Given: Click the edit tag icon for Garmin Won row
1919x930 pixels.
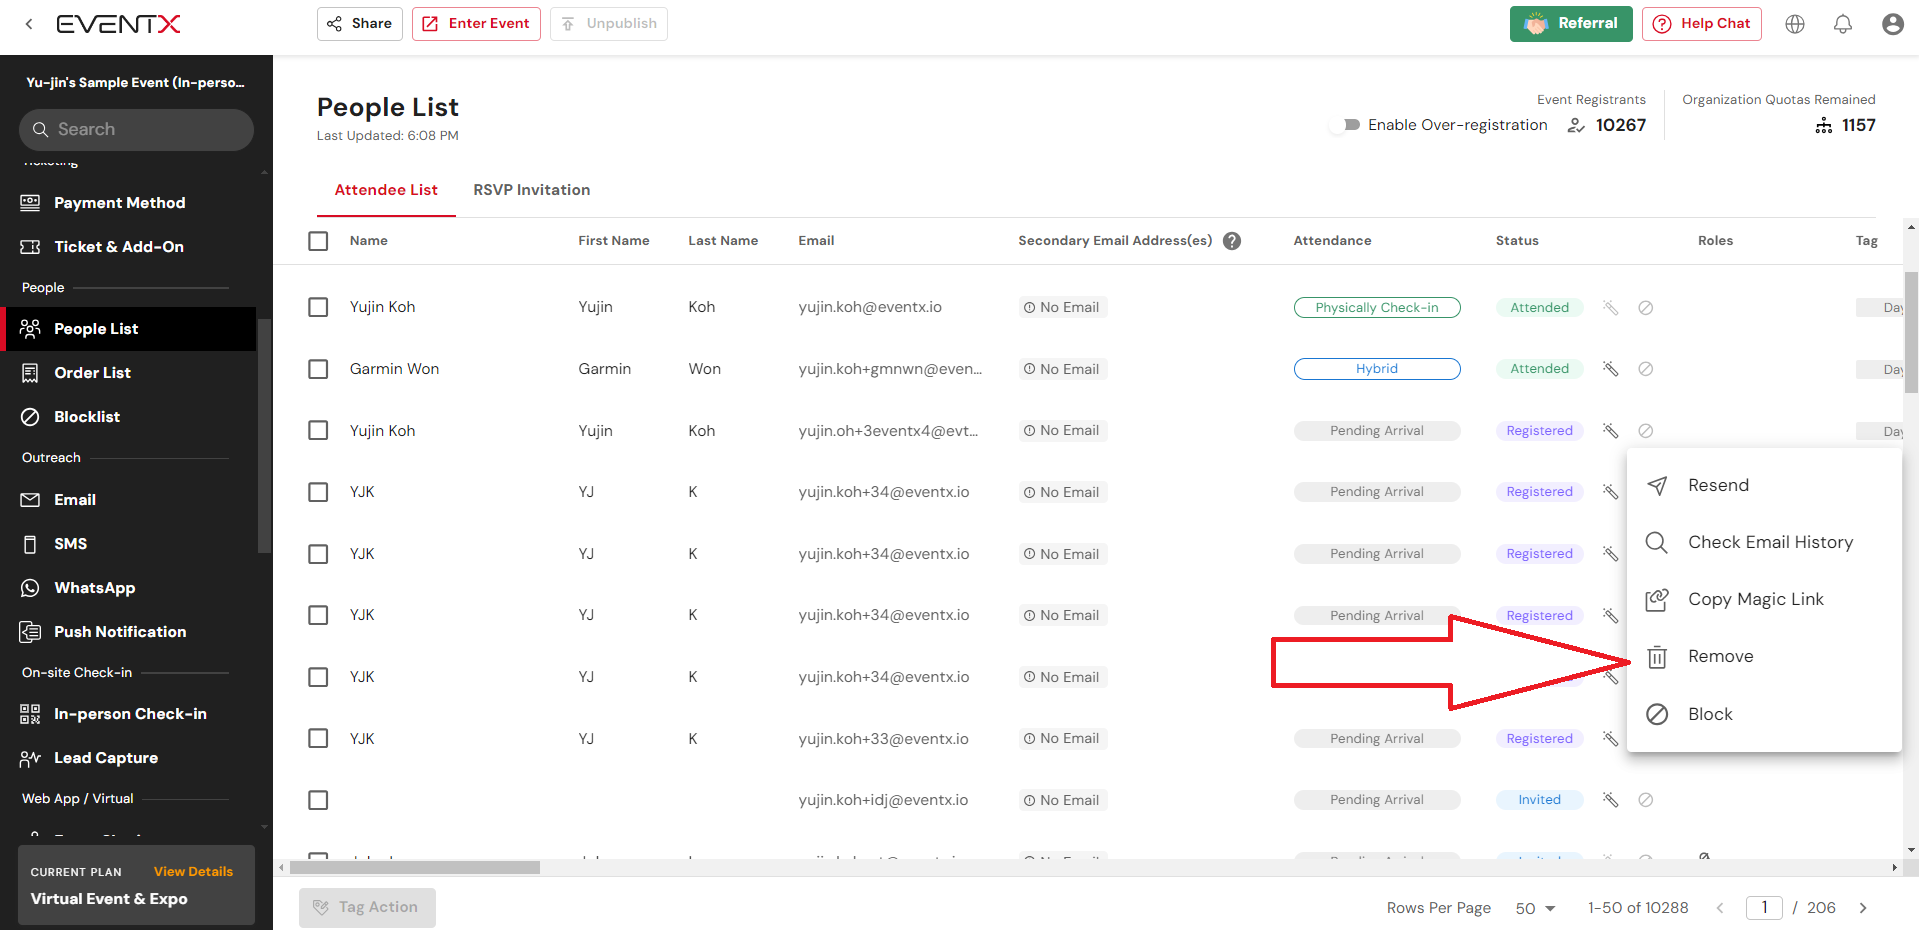Looking at the screenshot, I should coord(1611,369).
